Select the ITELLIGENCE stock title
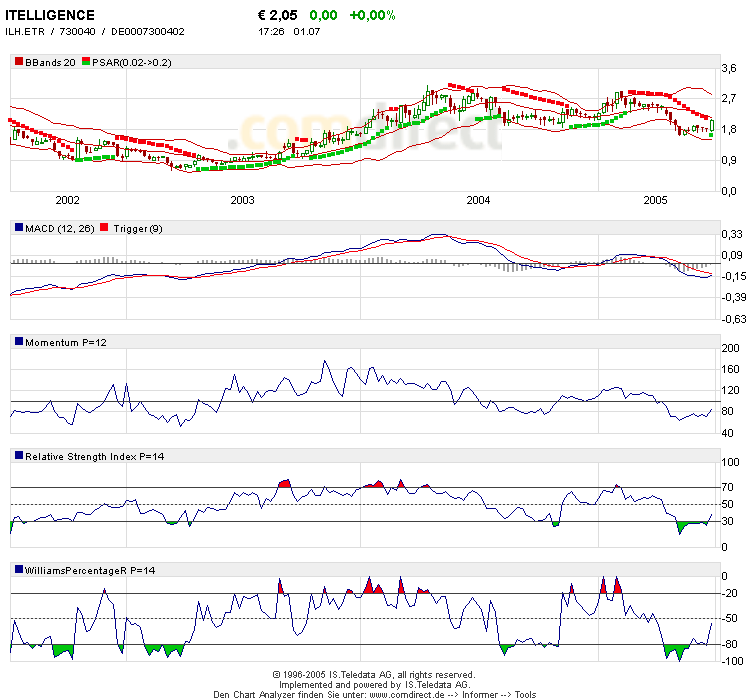 click(x=51, y=15)
